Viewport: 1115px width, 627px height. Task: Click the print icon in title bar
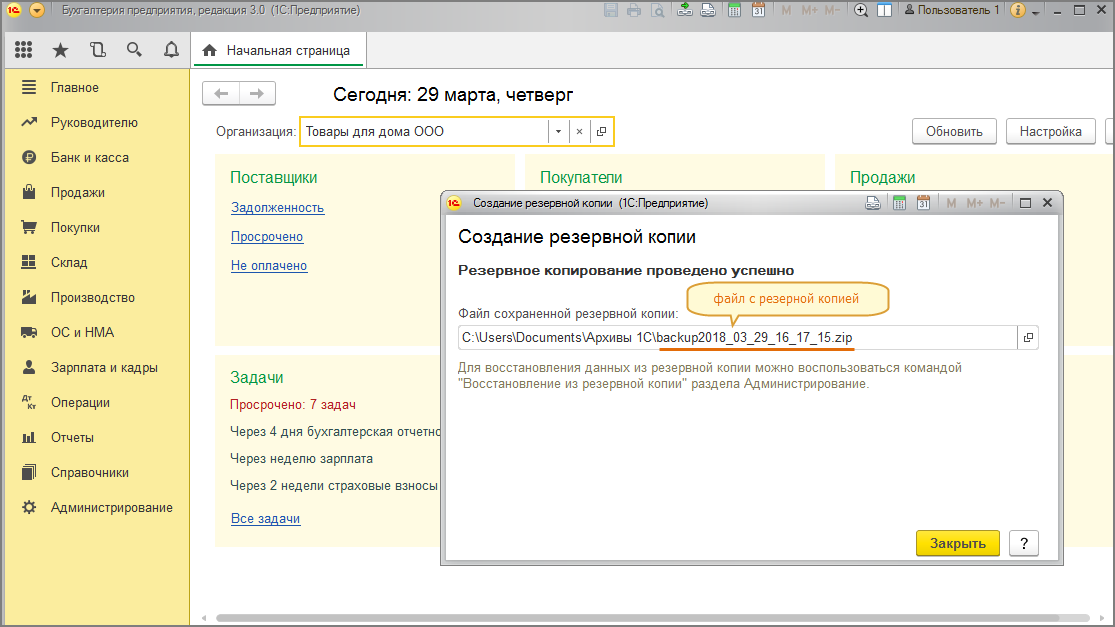coord(634,10)
